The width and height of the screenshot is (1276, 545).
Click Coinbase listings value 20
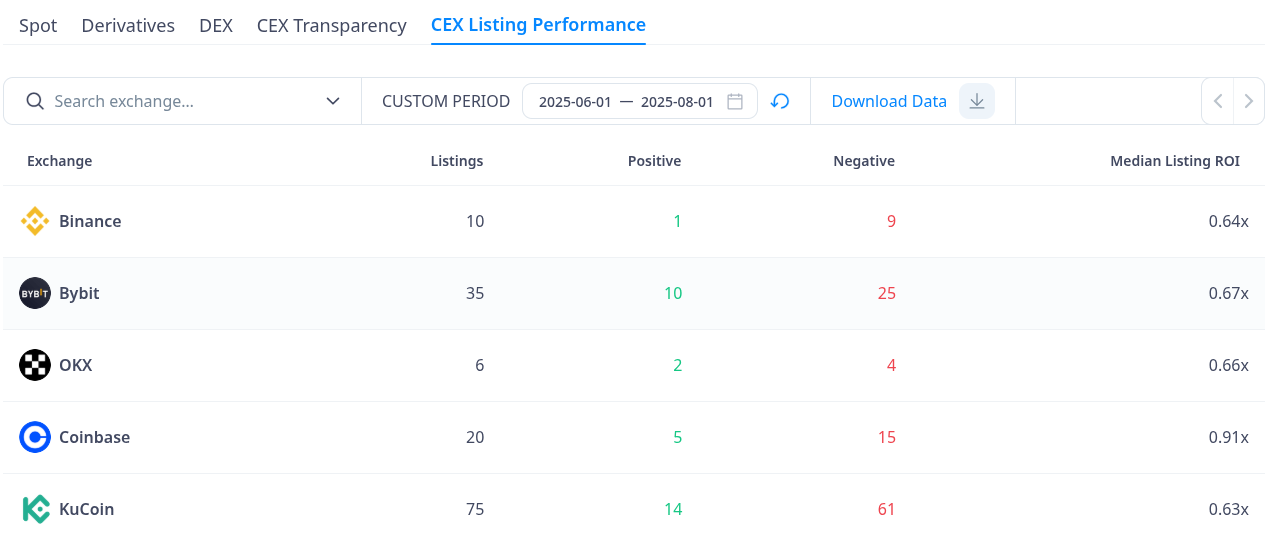pos(475,437)
